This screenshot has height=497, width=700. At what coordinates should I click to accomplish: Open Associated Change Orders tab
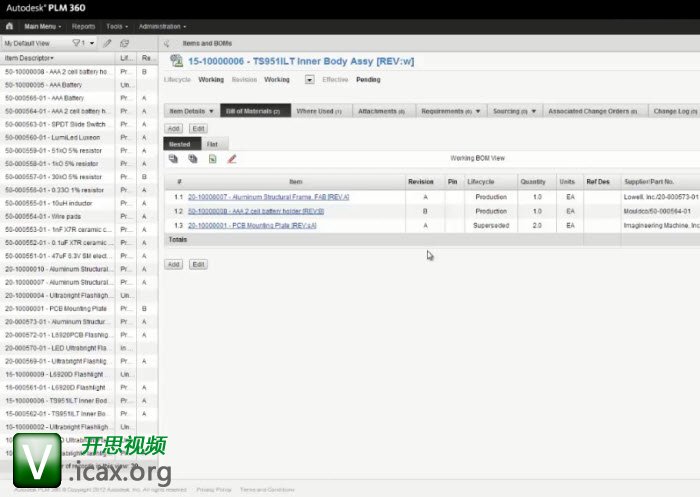[x=593, y=111]
